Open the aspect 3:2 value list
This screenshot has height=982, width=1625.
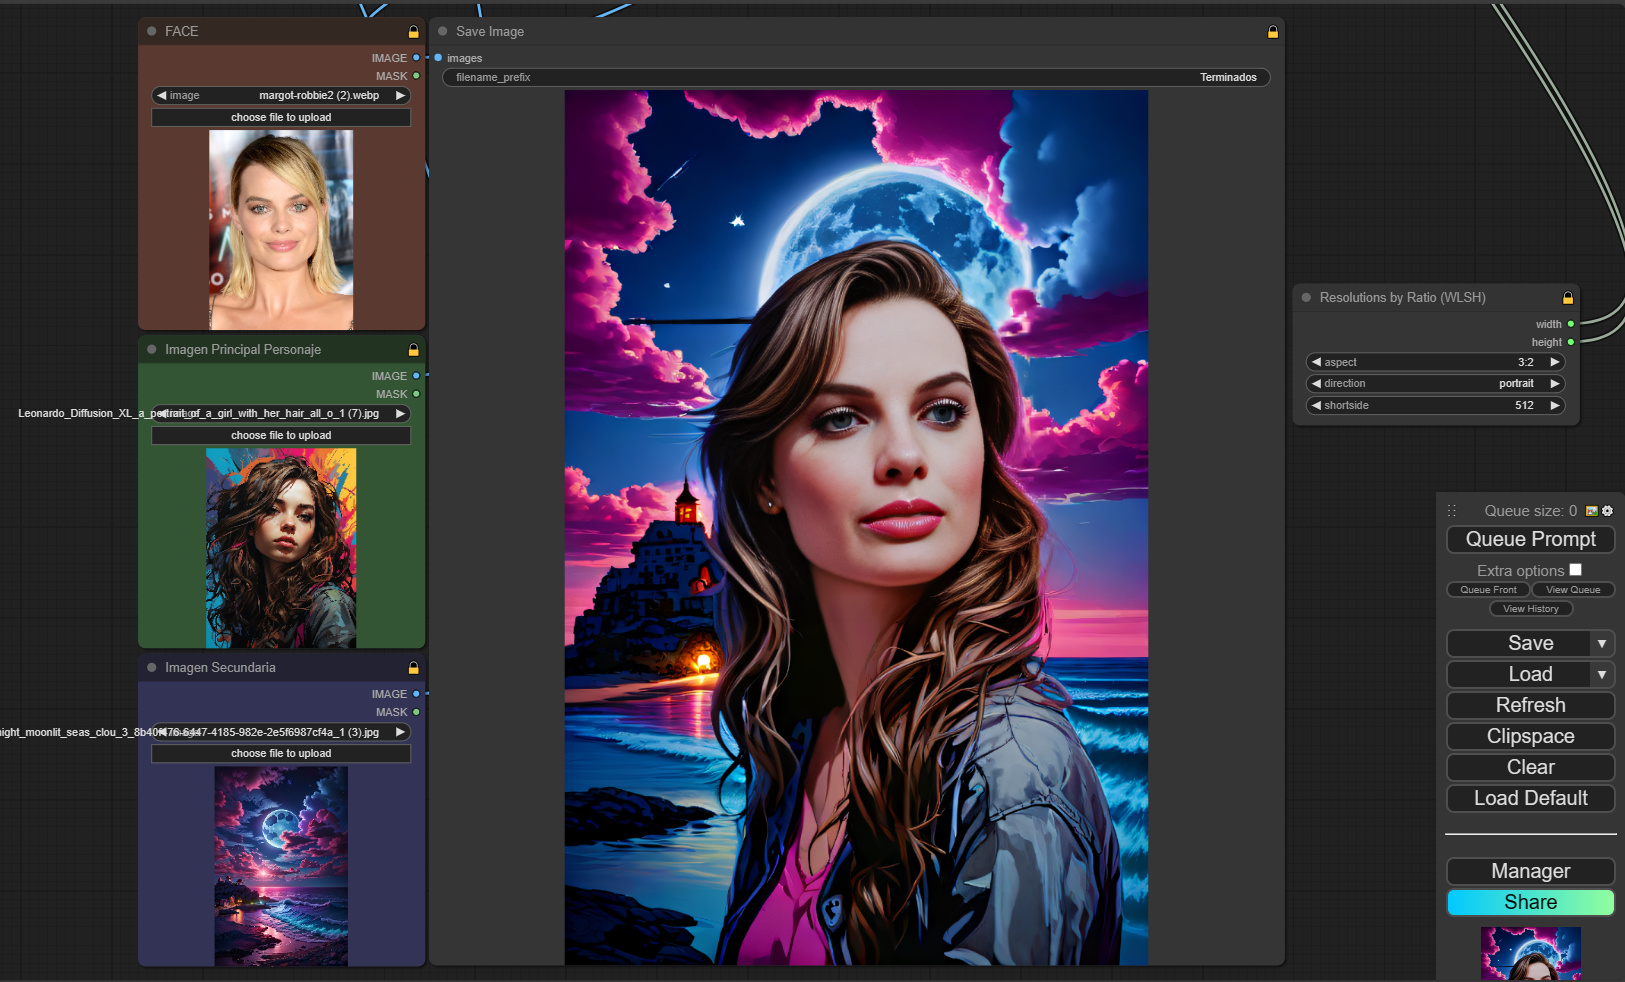[1436, 362]
